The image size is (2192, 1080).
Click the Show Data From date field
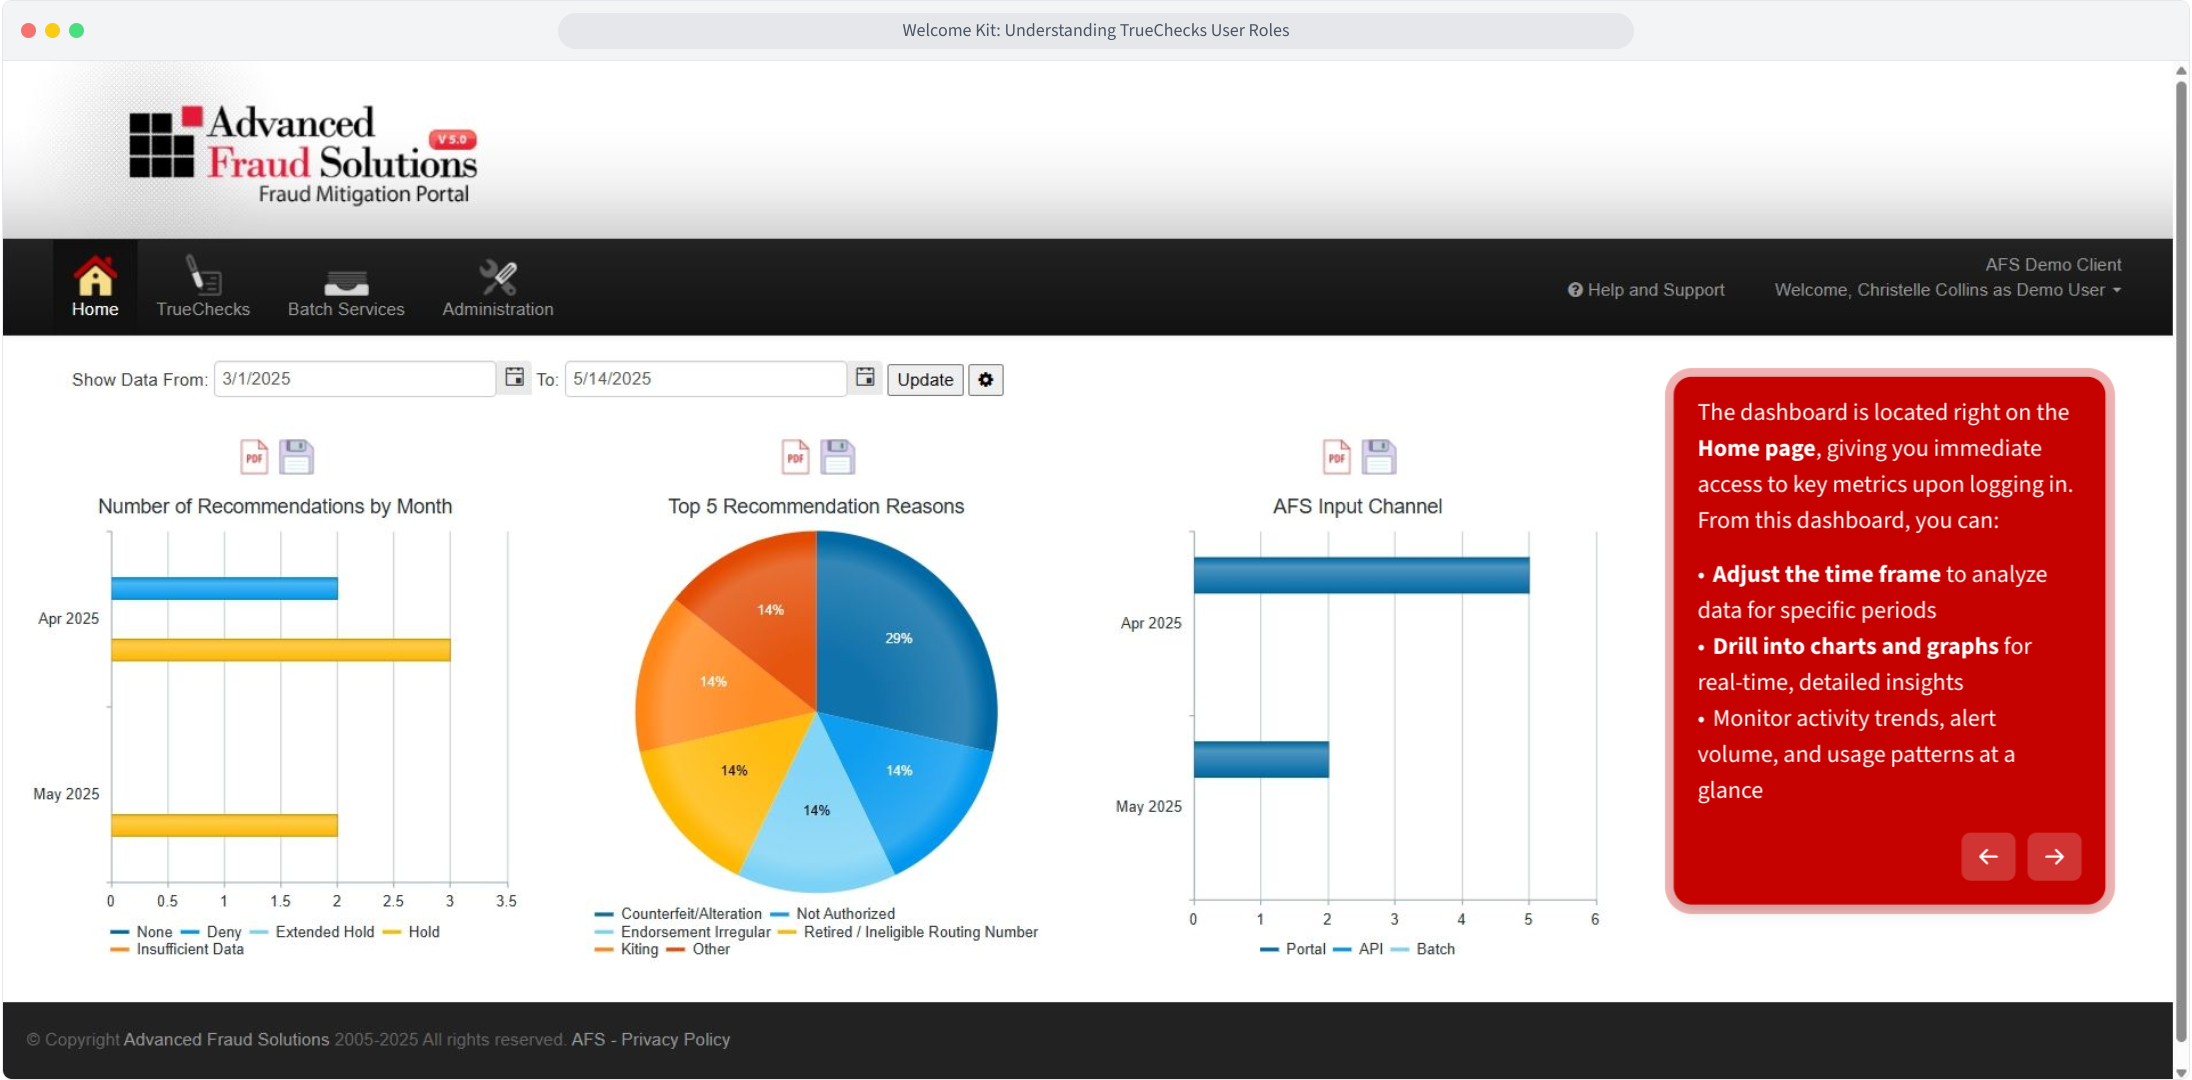[x=355, y=379]
